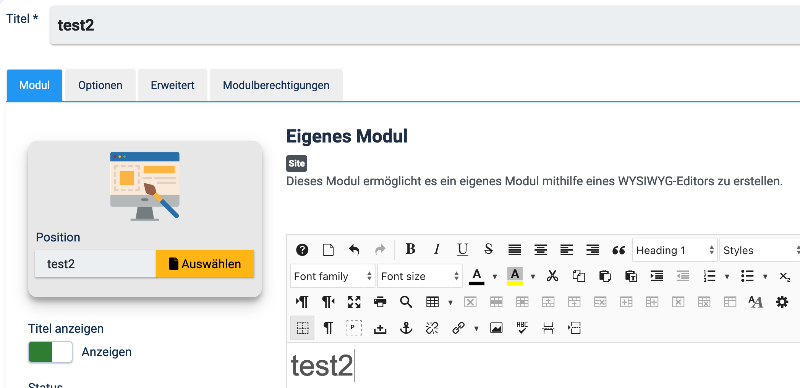The height and width of the screenshot is (388, 800).
Task: Open the font style AA icon
Action: (756, 302)
